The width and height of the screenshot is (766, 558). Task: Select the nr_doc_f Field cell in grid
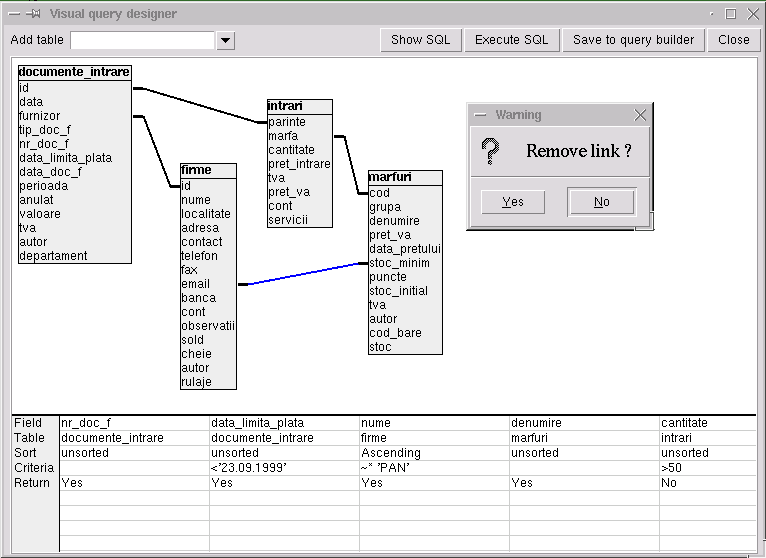(x=134, y=423)
